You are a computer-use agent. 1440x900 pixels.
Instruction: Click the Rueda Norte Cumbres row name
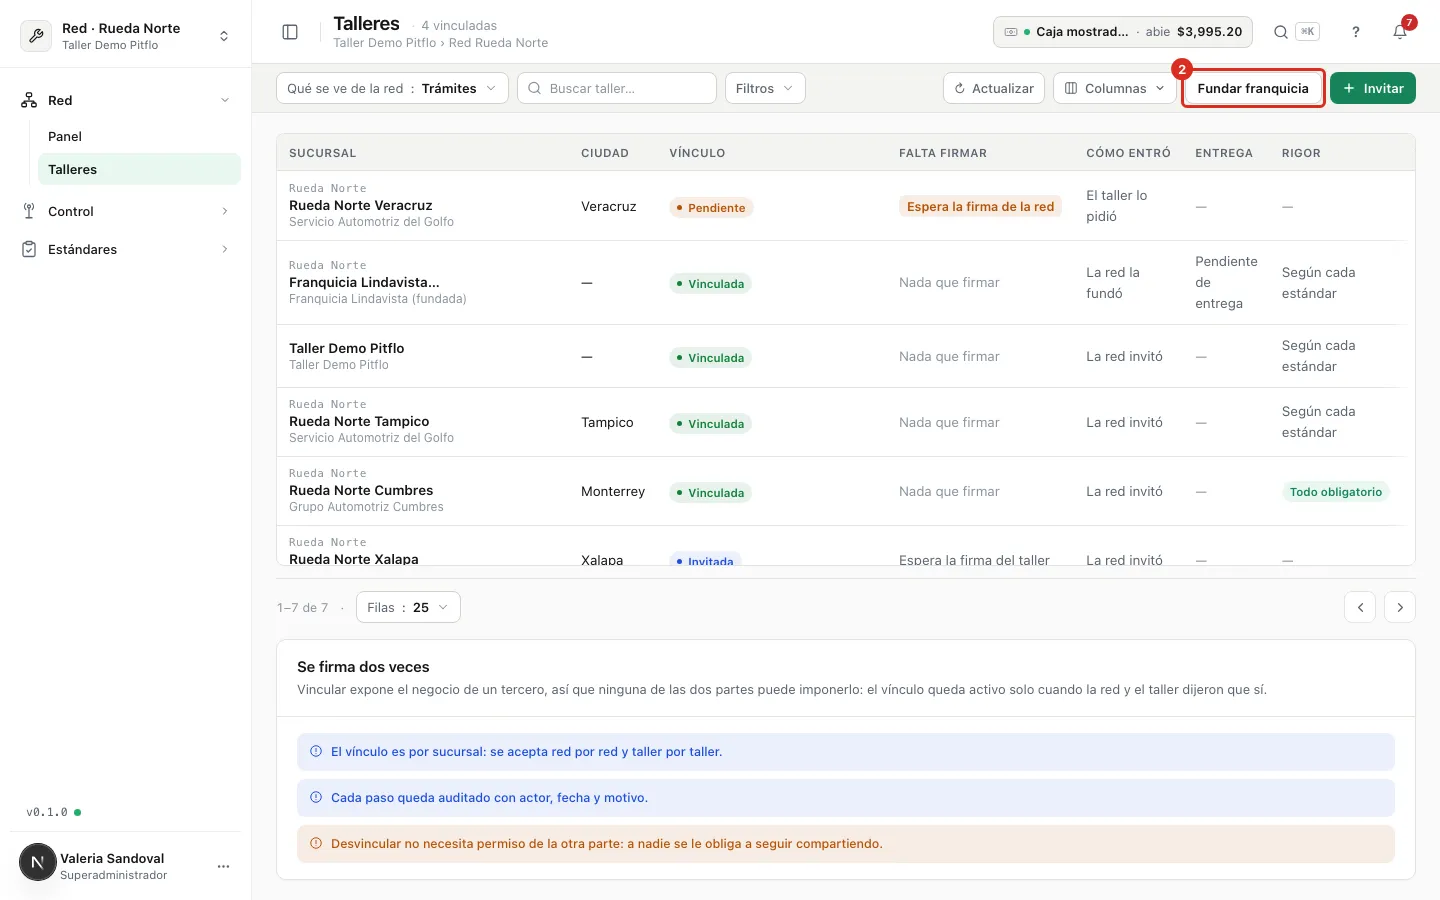(x=361, y=490)
